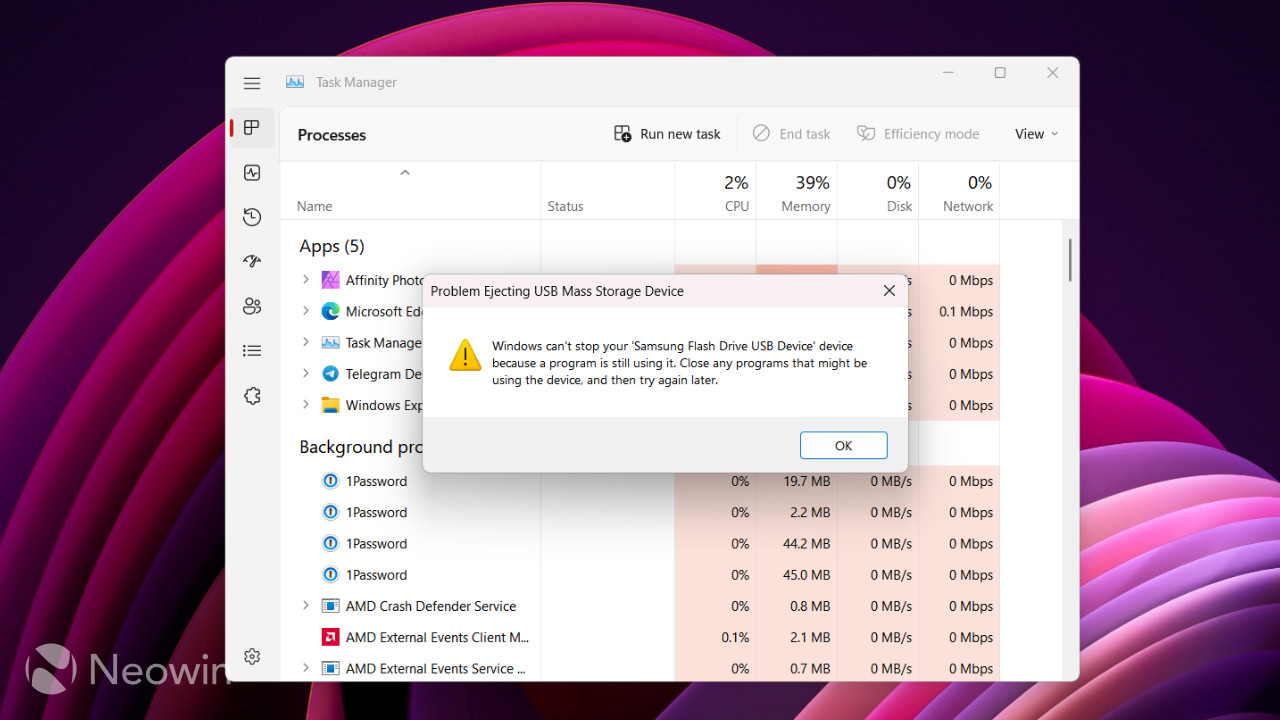Sort processes by the Network column

968,206
